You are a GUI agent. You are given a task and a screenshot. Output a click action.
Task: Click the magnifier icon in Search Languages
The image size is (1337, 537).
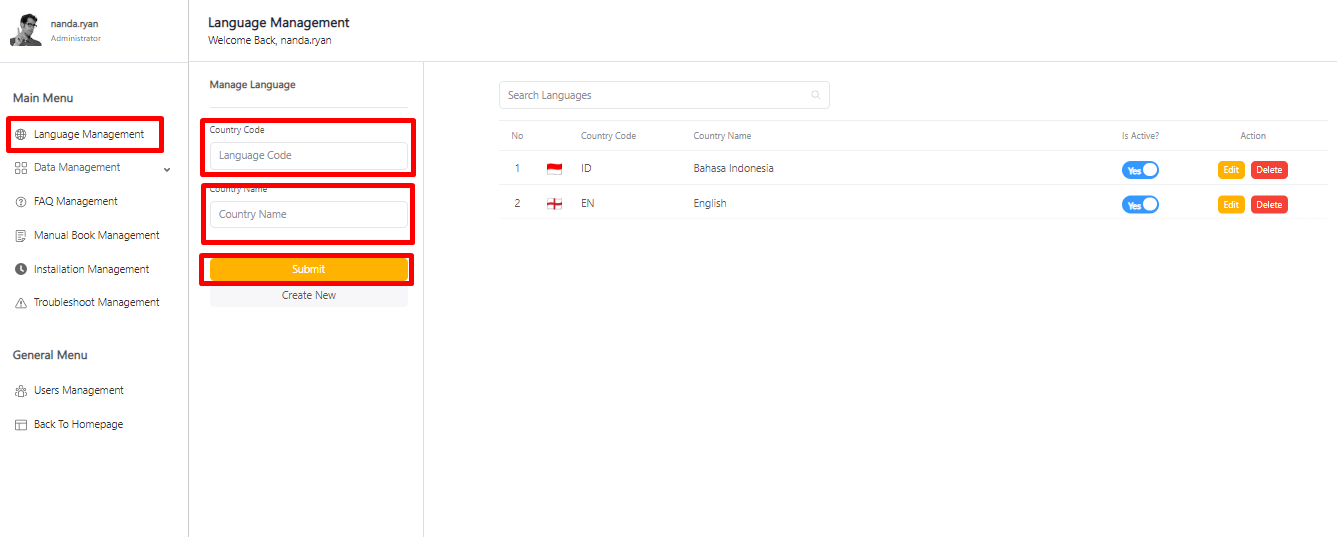[815, 95]
